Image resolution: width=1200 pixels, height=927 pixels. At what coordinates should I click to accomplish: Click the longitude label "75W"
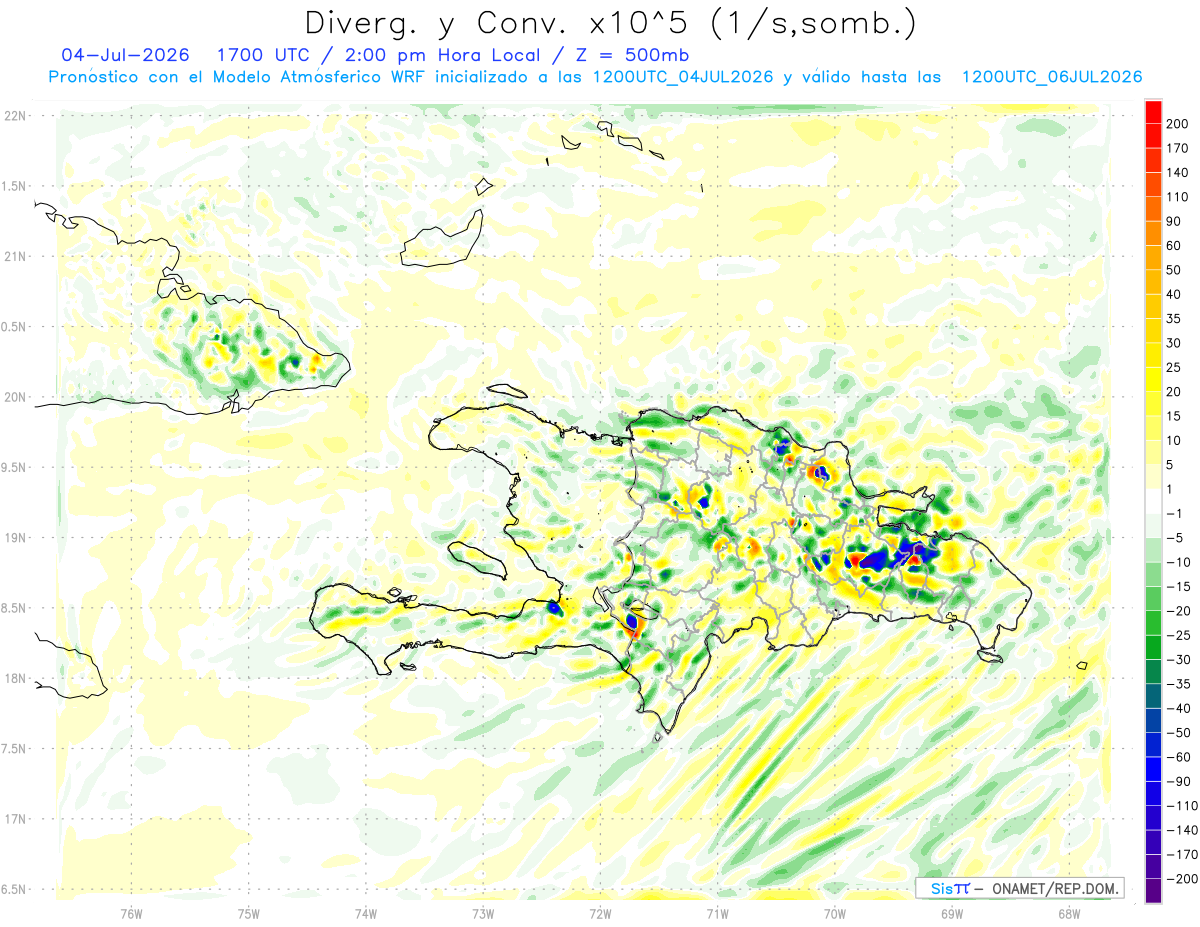coord(249,913)
